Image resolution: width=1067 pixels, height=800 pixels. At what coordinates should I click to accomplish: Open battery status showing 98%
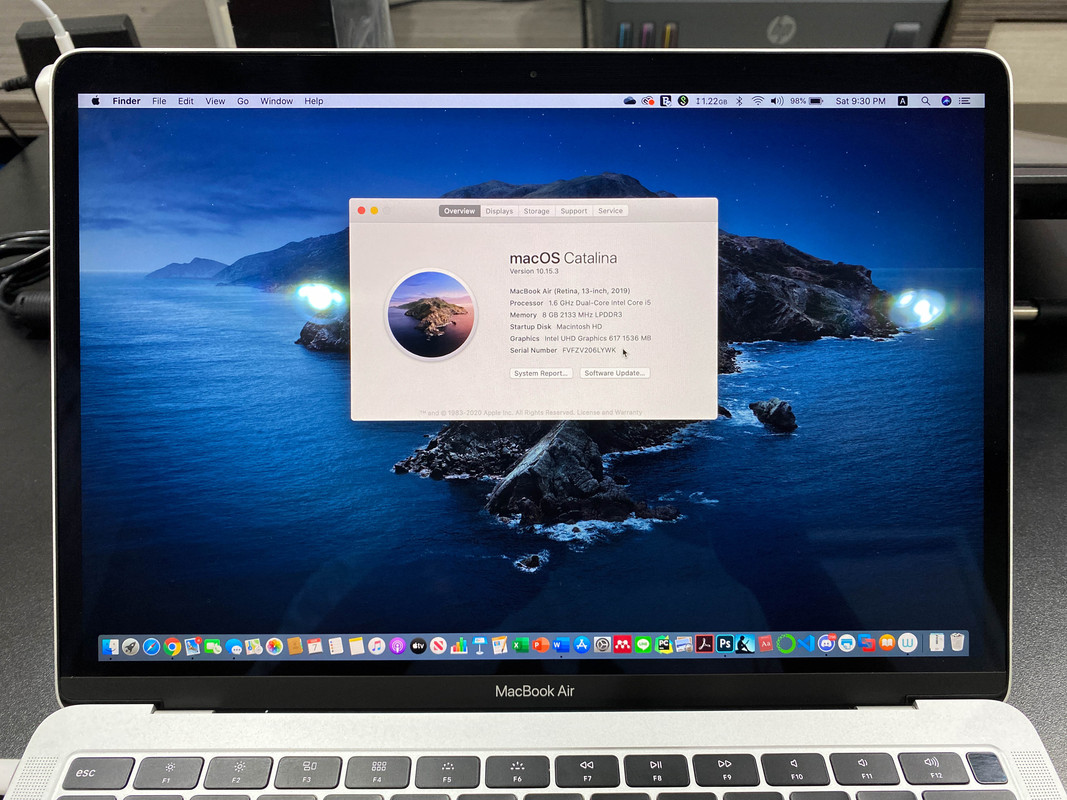[x=807, y=101]
